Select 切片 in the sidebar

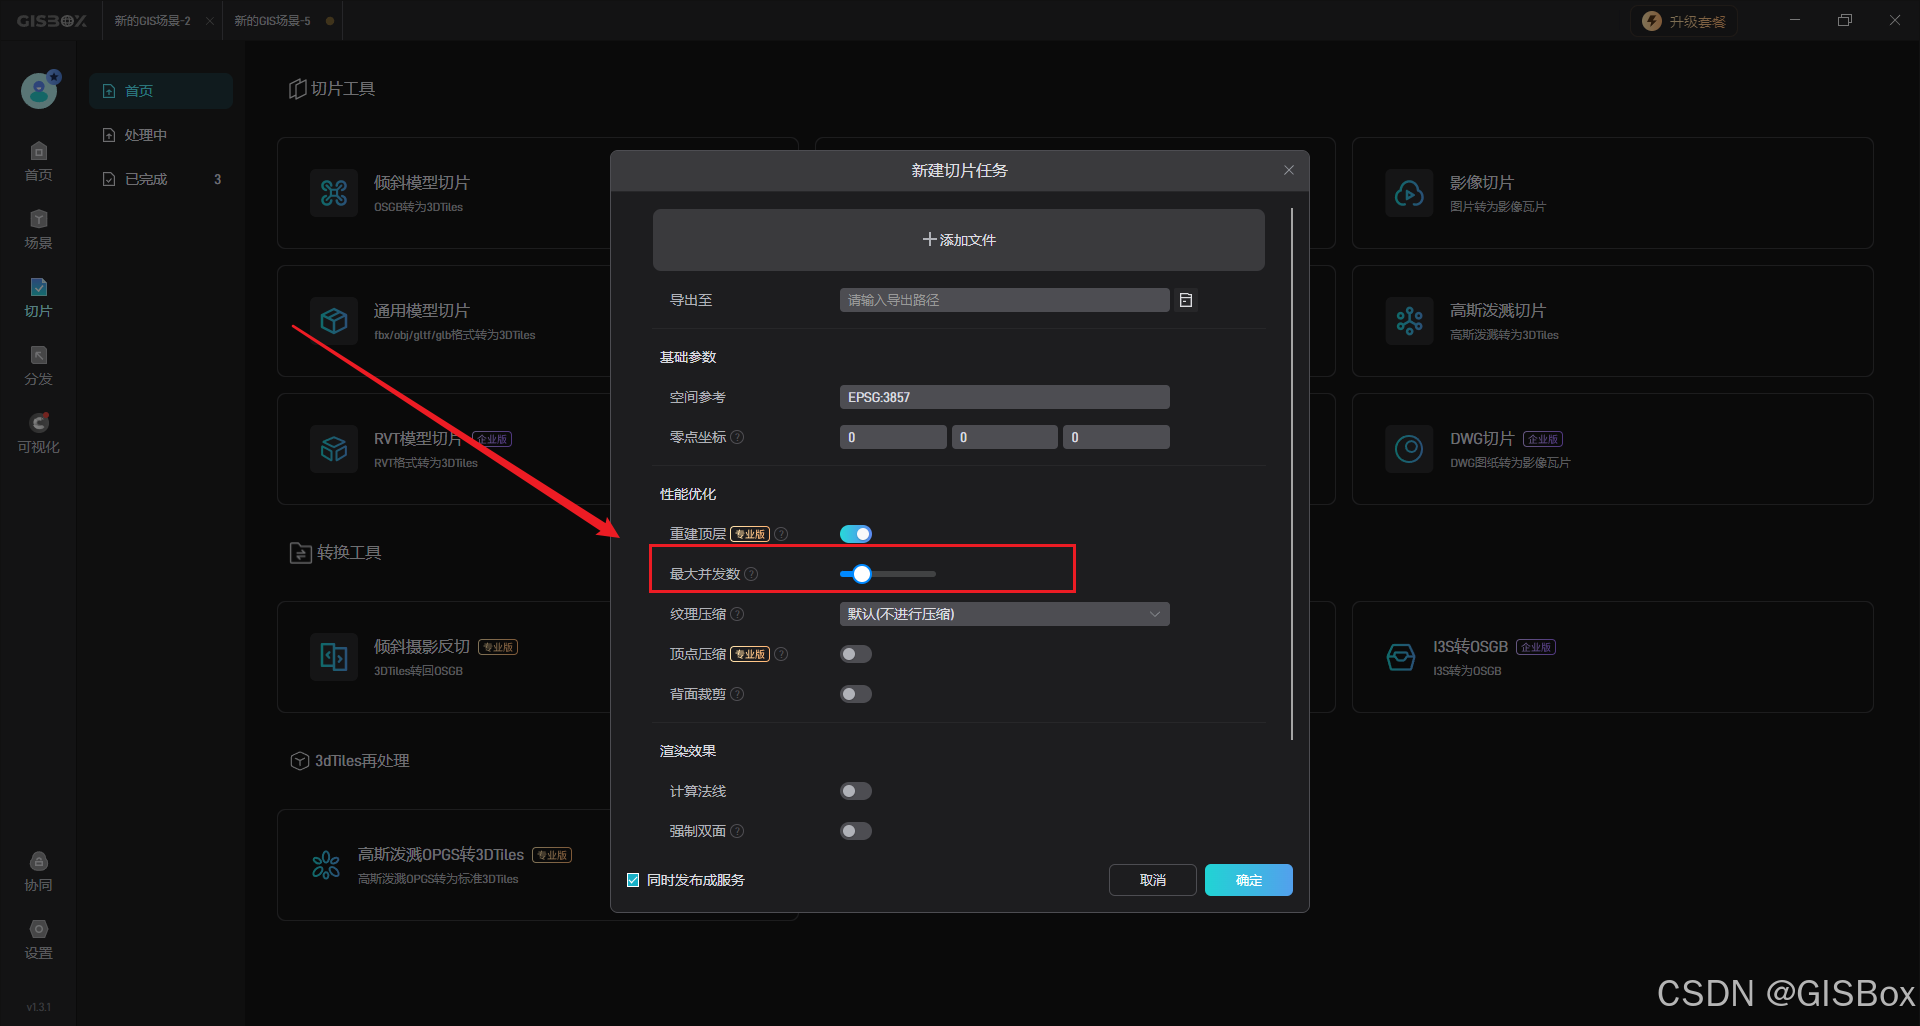coord(38,298)
